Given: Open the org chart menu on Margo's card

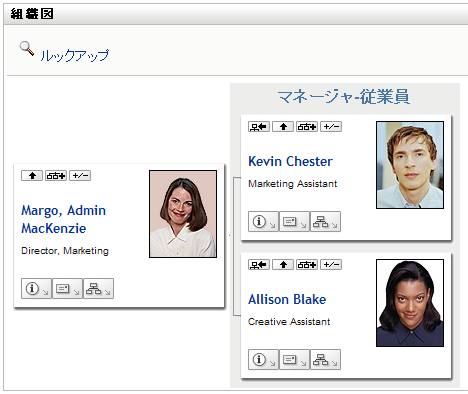Looking at the screenshot, I should point(98,289).
